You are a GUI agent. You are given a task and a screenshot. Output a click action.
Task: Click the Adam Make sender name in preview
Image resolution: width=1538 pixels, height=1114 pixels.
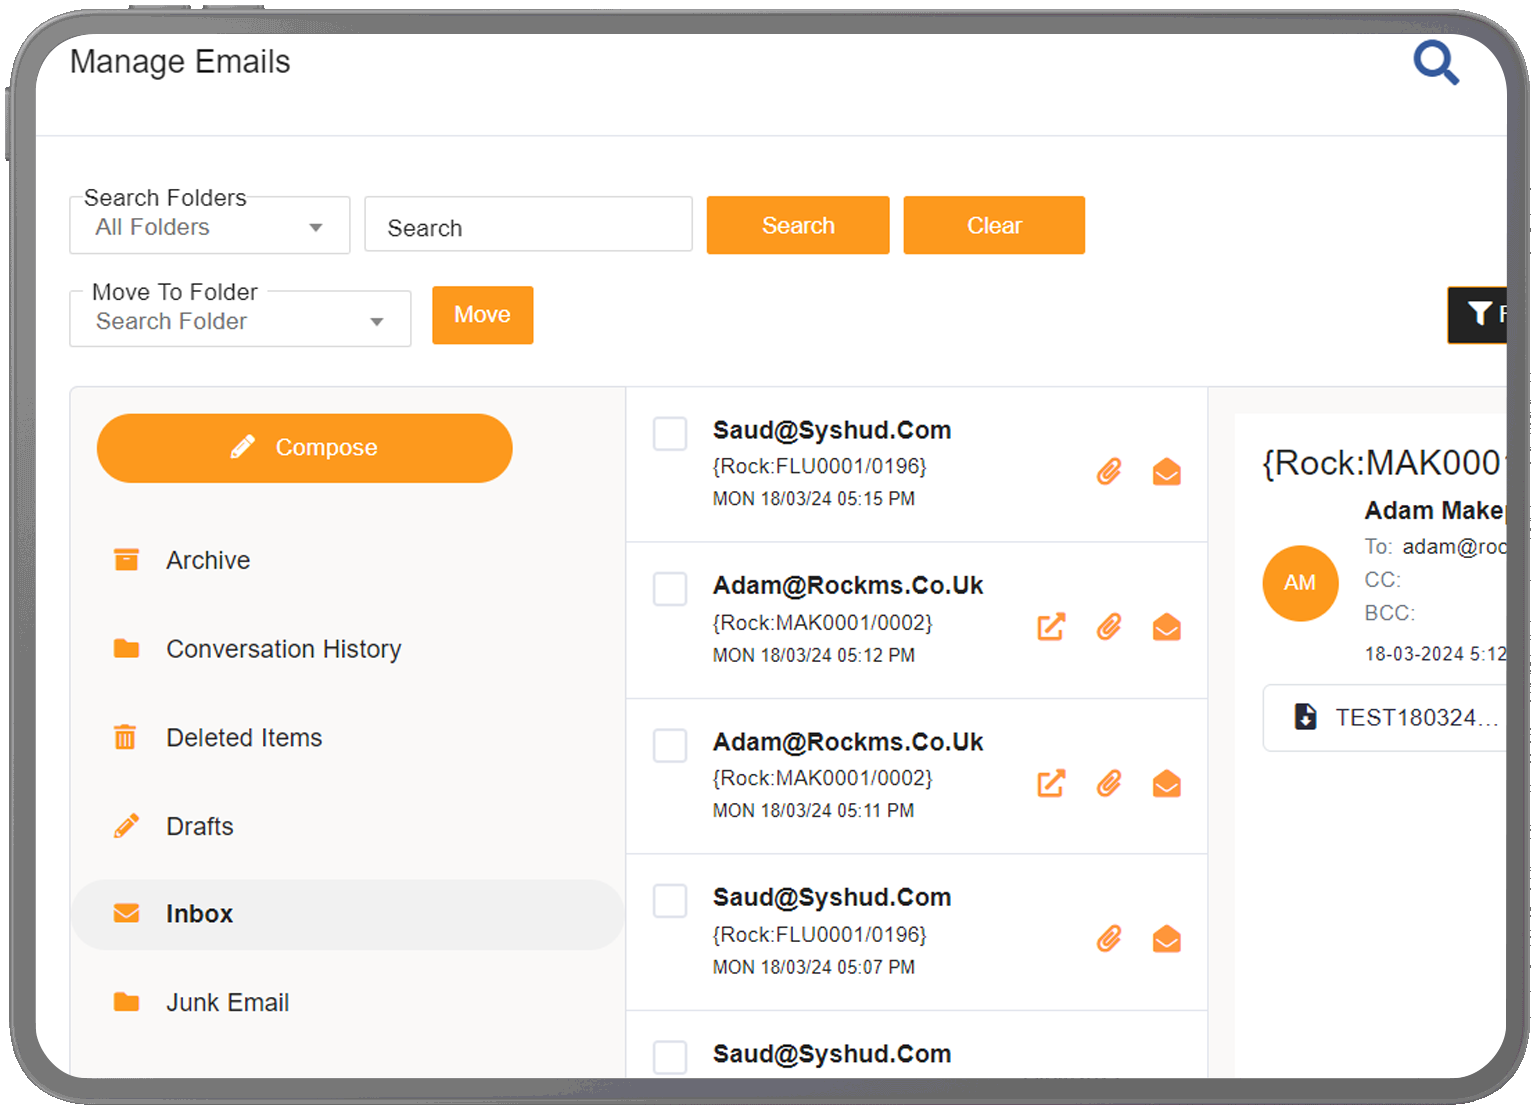pyautogui.click(x=1435, y=511)
